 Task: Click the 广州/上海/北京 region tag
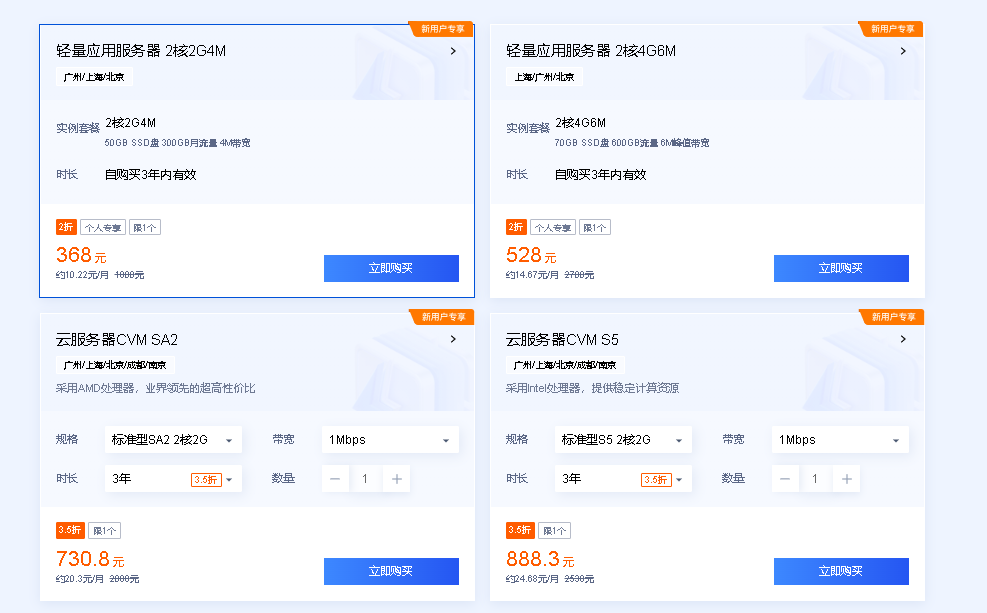coord(94,77)
